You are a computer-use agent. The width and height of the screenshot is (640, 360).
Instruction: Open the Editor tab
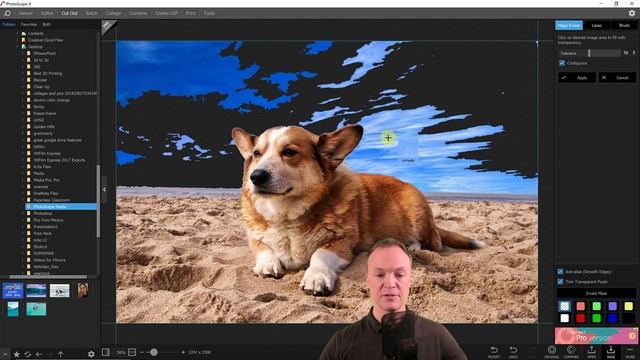click(x=47, y=13)
